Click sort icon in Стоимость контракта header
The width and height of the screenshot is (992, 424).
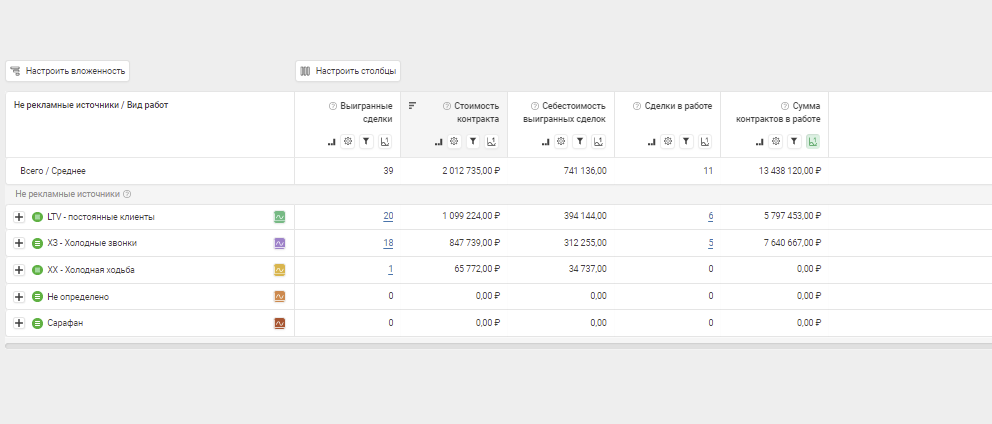click(412, 105)
